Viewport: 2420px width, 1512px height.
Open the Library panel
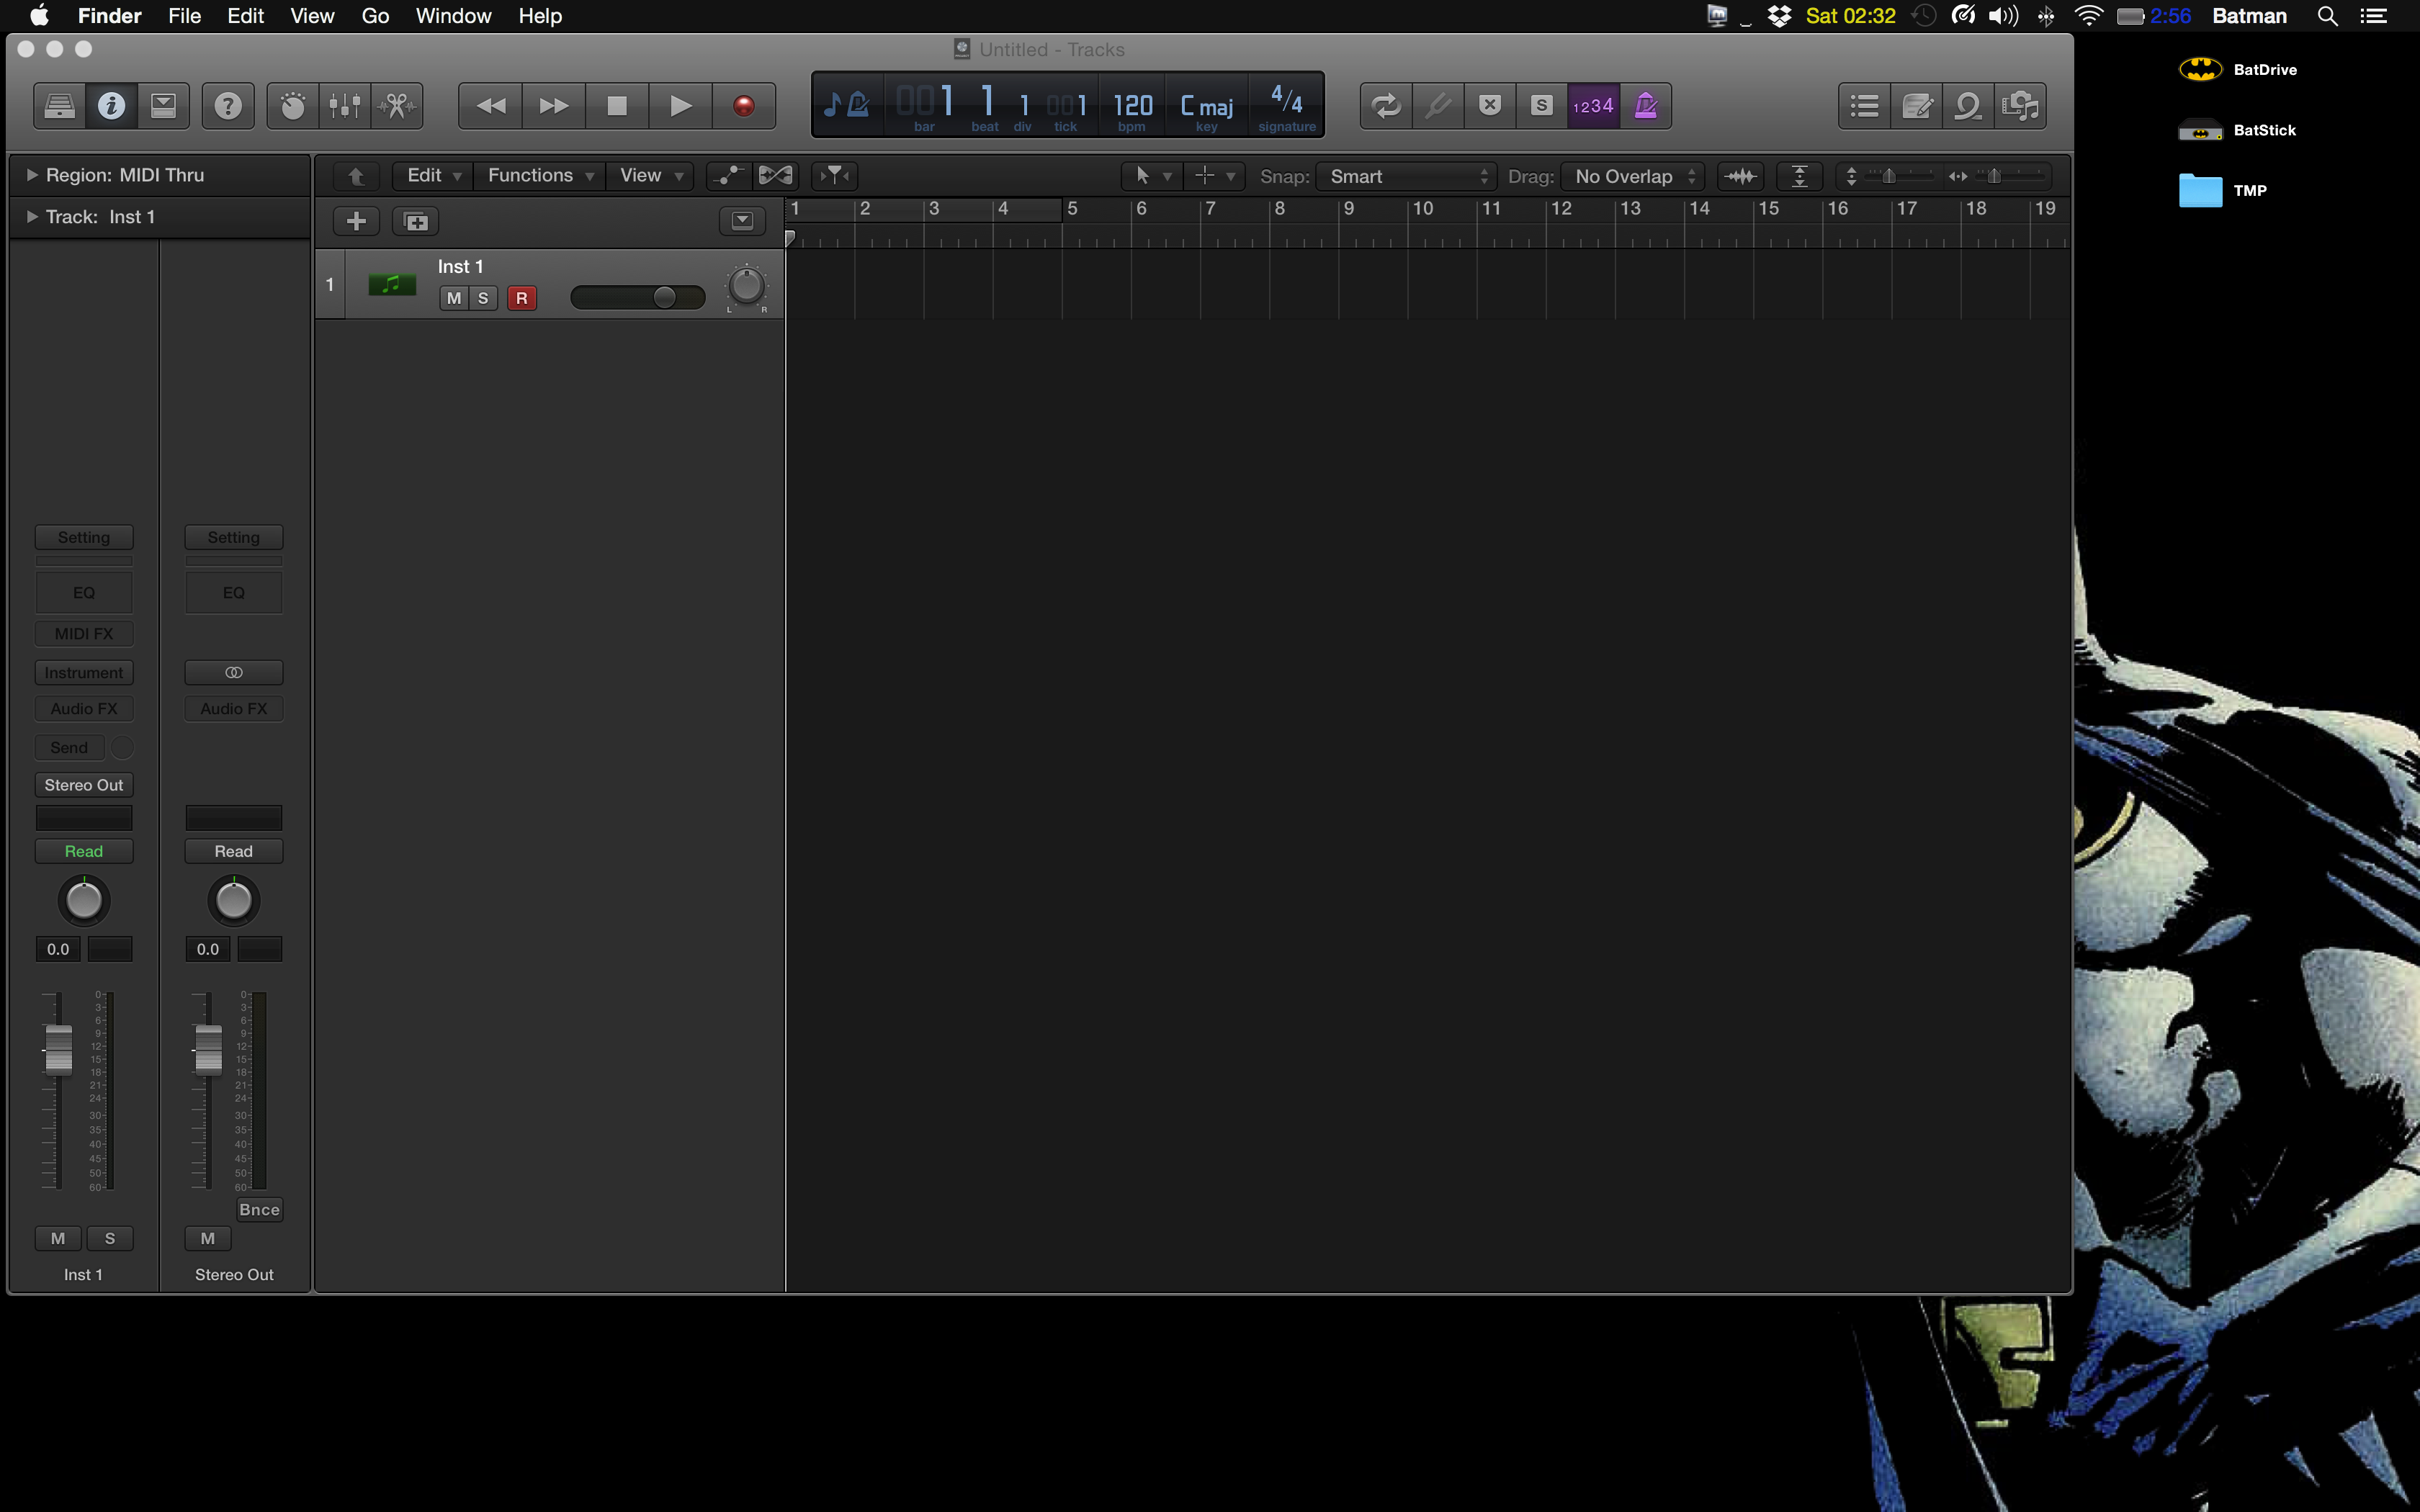coord(60,106)
